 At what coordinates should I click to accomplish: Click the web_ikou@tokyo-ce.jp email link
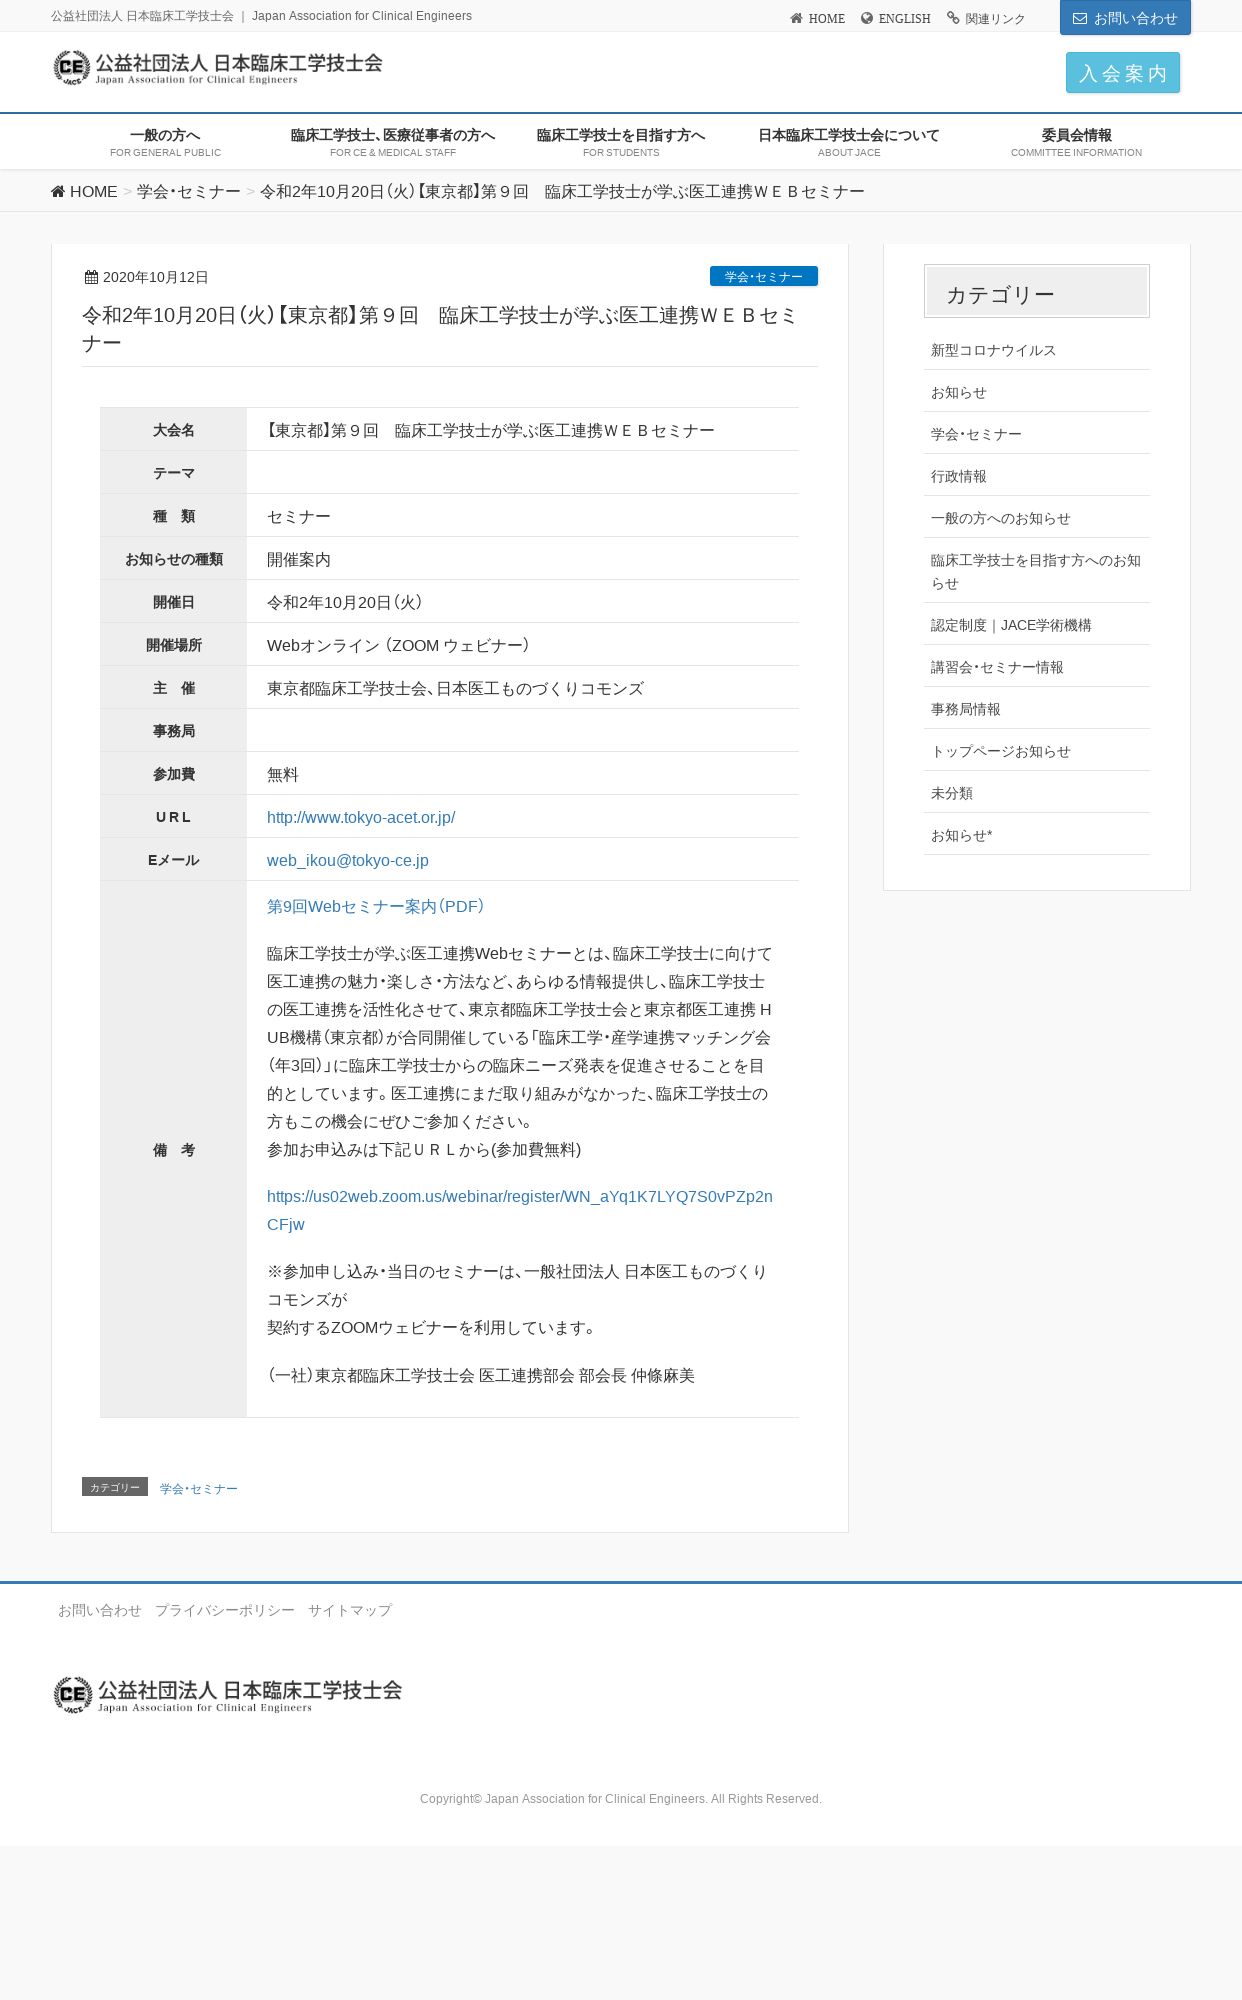348,860
